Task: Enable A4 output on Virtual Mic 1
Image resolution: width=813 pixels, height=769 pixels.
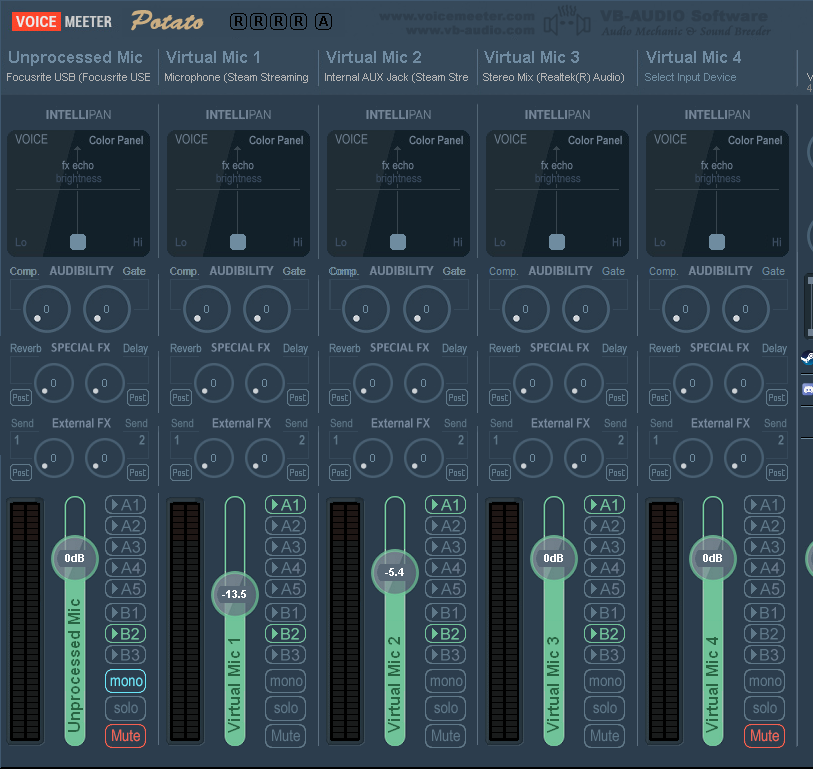Action: [285, 568]
